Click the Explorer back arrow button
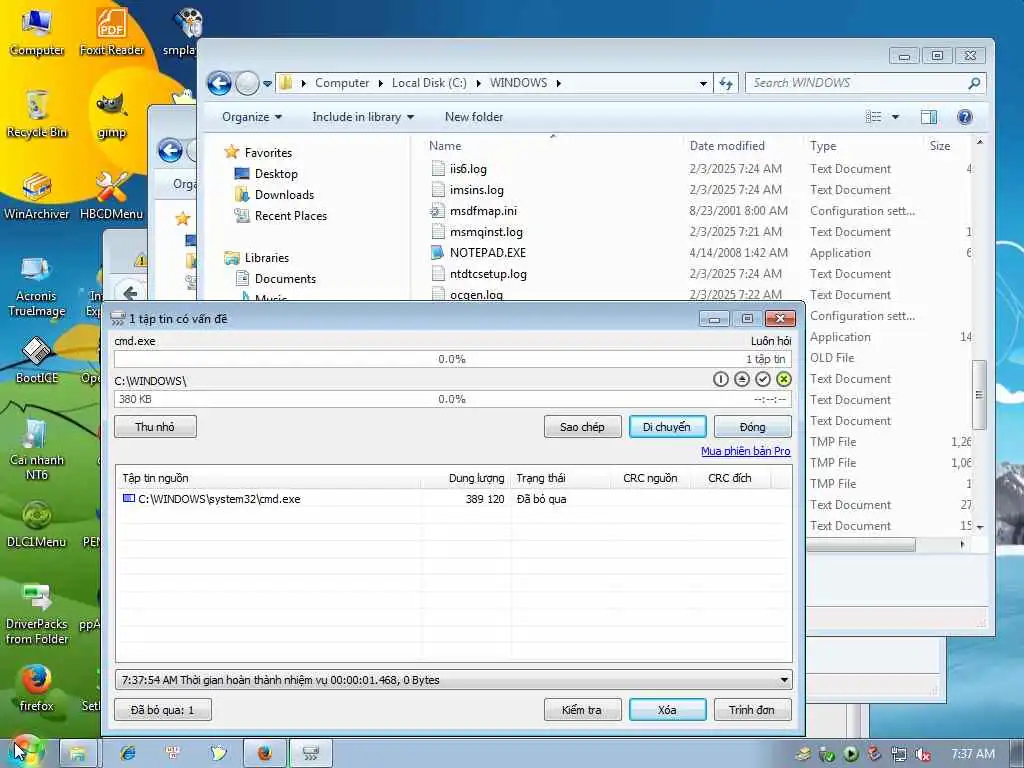The image size is (1024, 768). click(219, 83)
